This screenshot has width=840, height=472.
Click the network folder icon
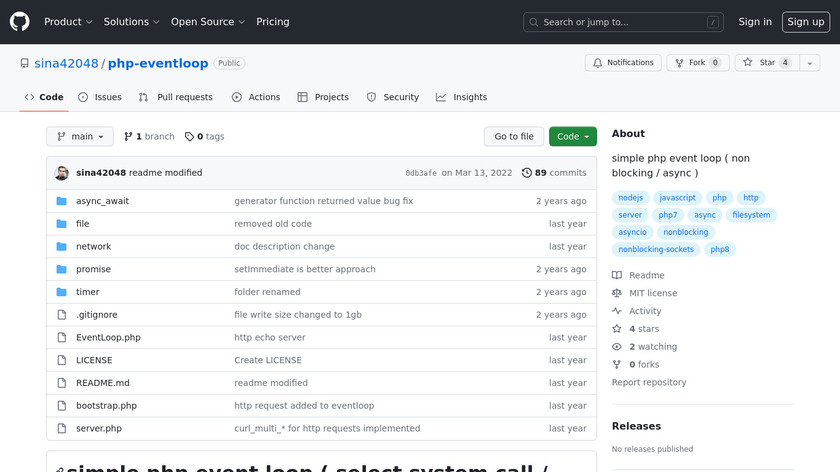(x=62, y=246)
